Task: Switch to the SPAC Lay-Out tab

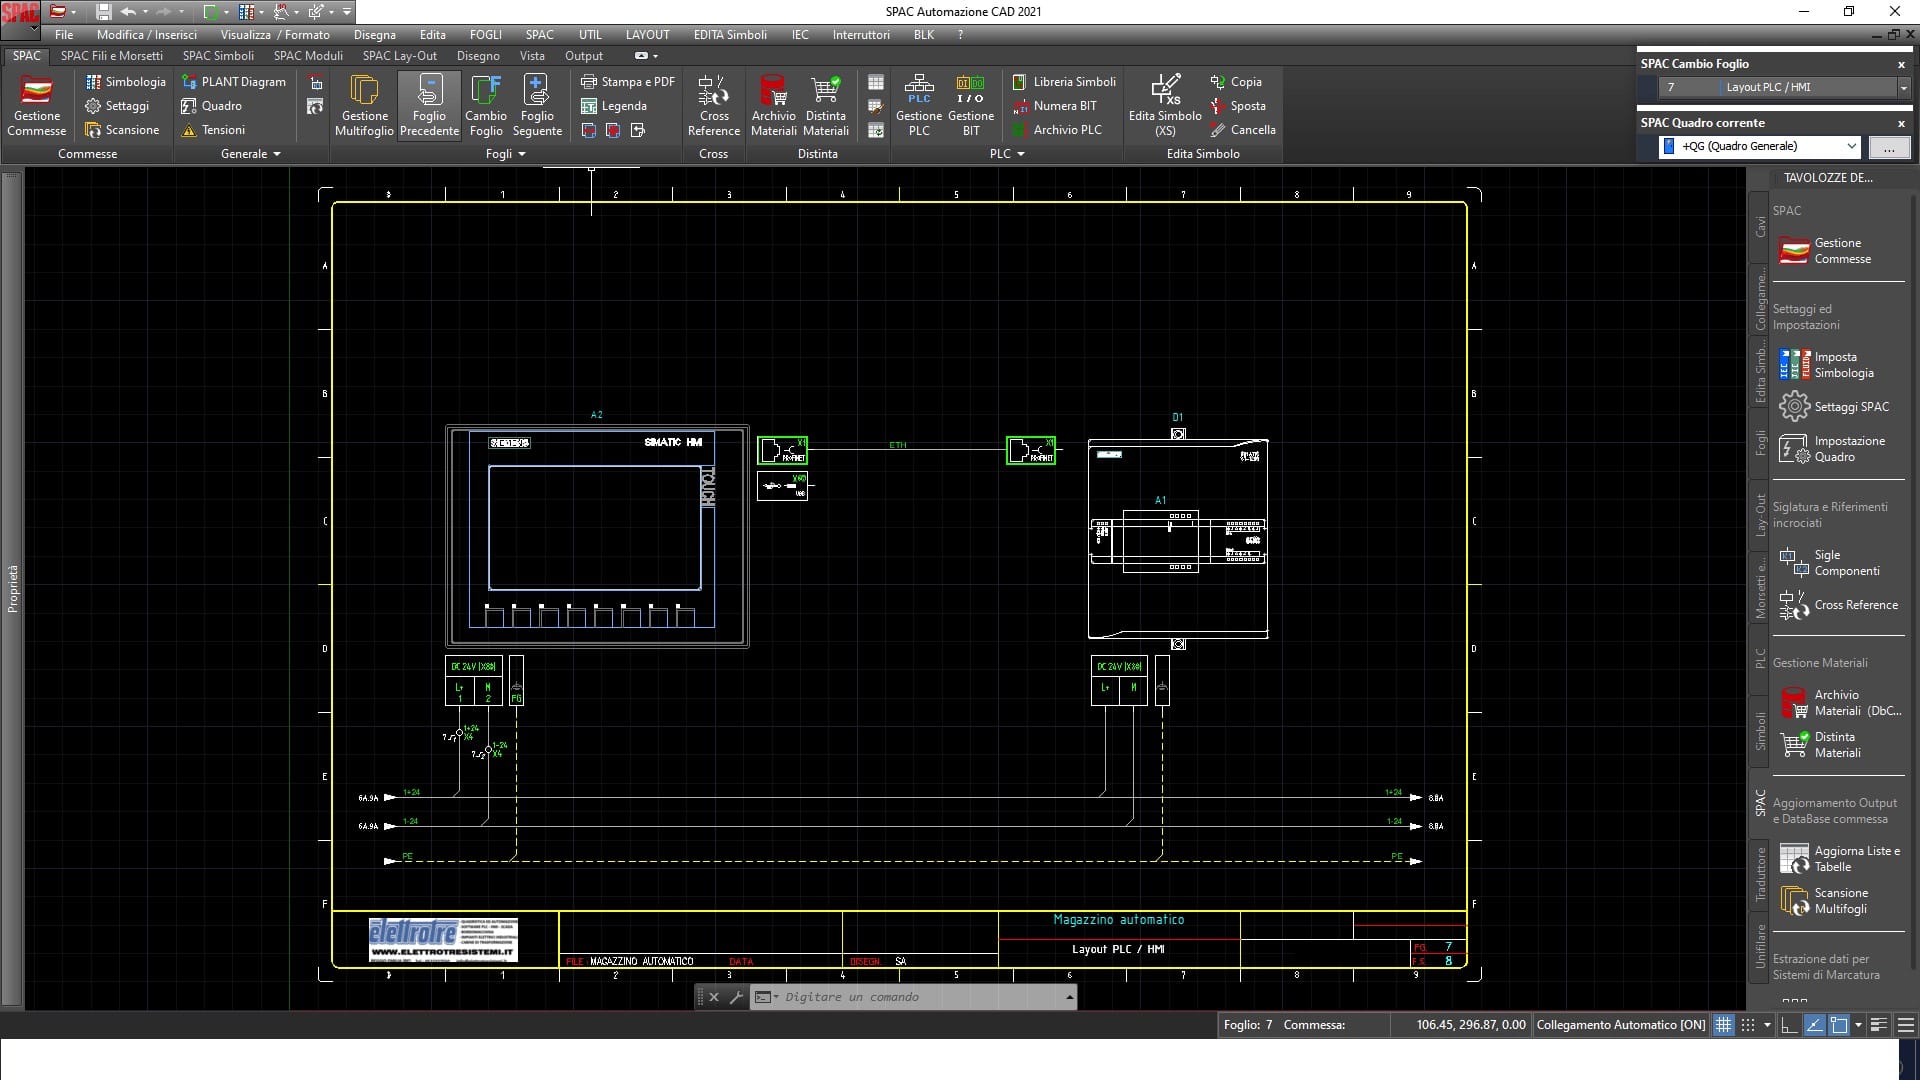Action: click(x=399, y=56)
